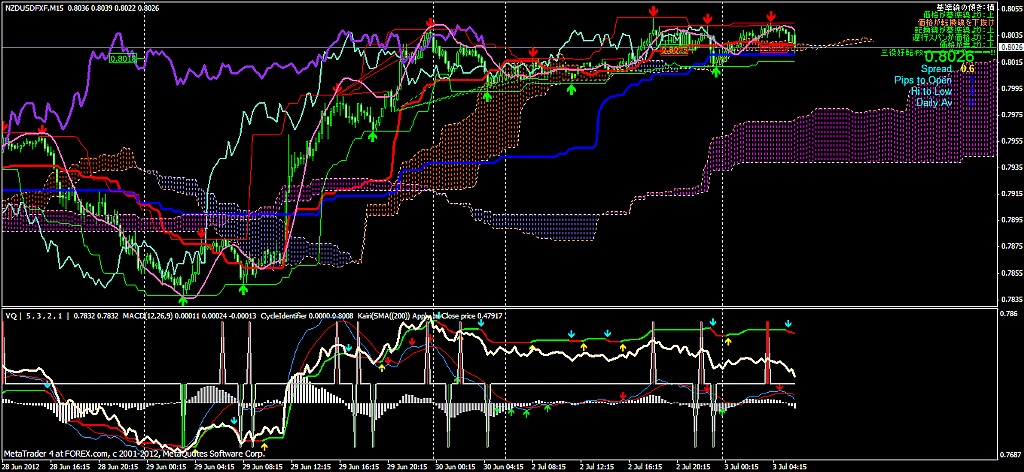Click red down arrow above 30 Jun 00:15 peak

430,22
